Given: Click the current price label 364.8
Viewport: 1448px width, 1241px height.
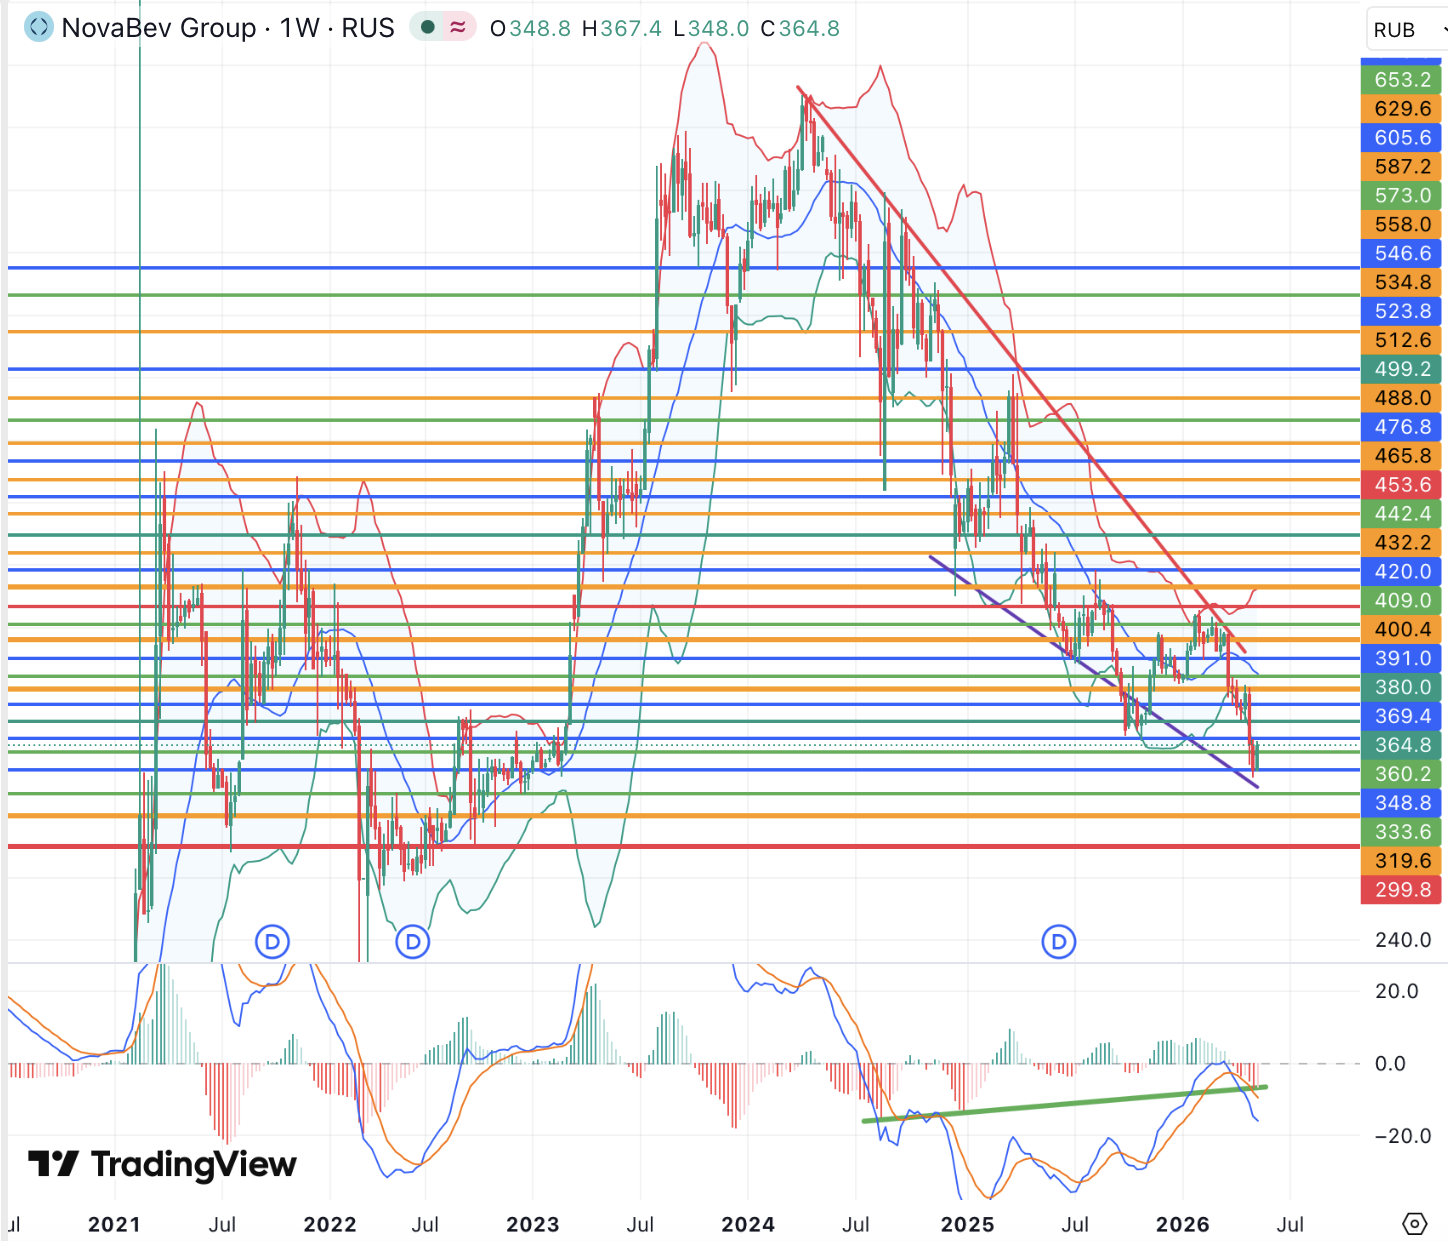Looking at the screenshot, I should [1401, 746].
